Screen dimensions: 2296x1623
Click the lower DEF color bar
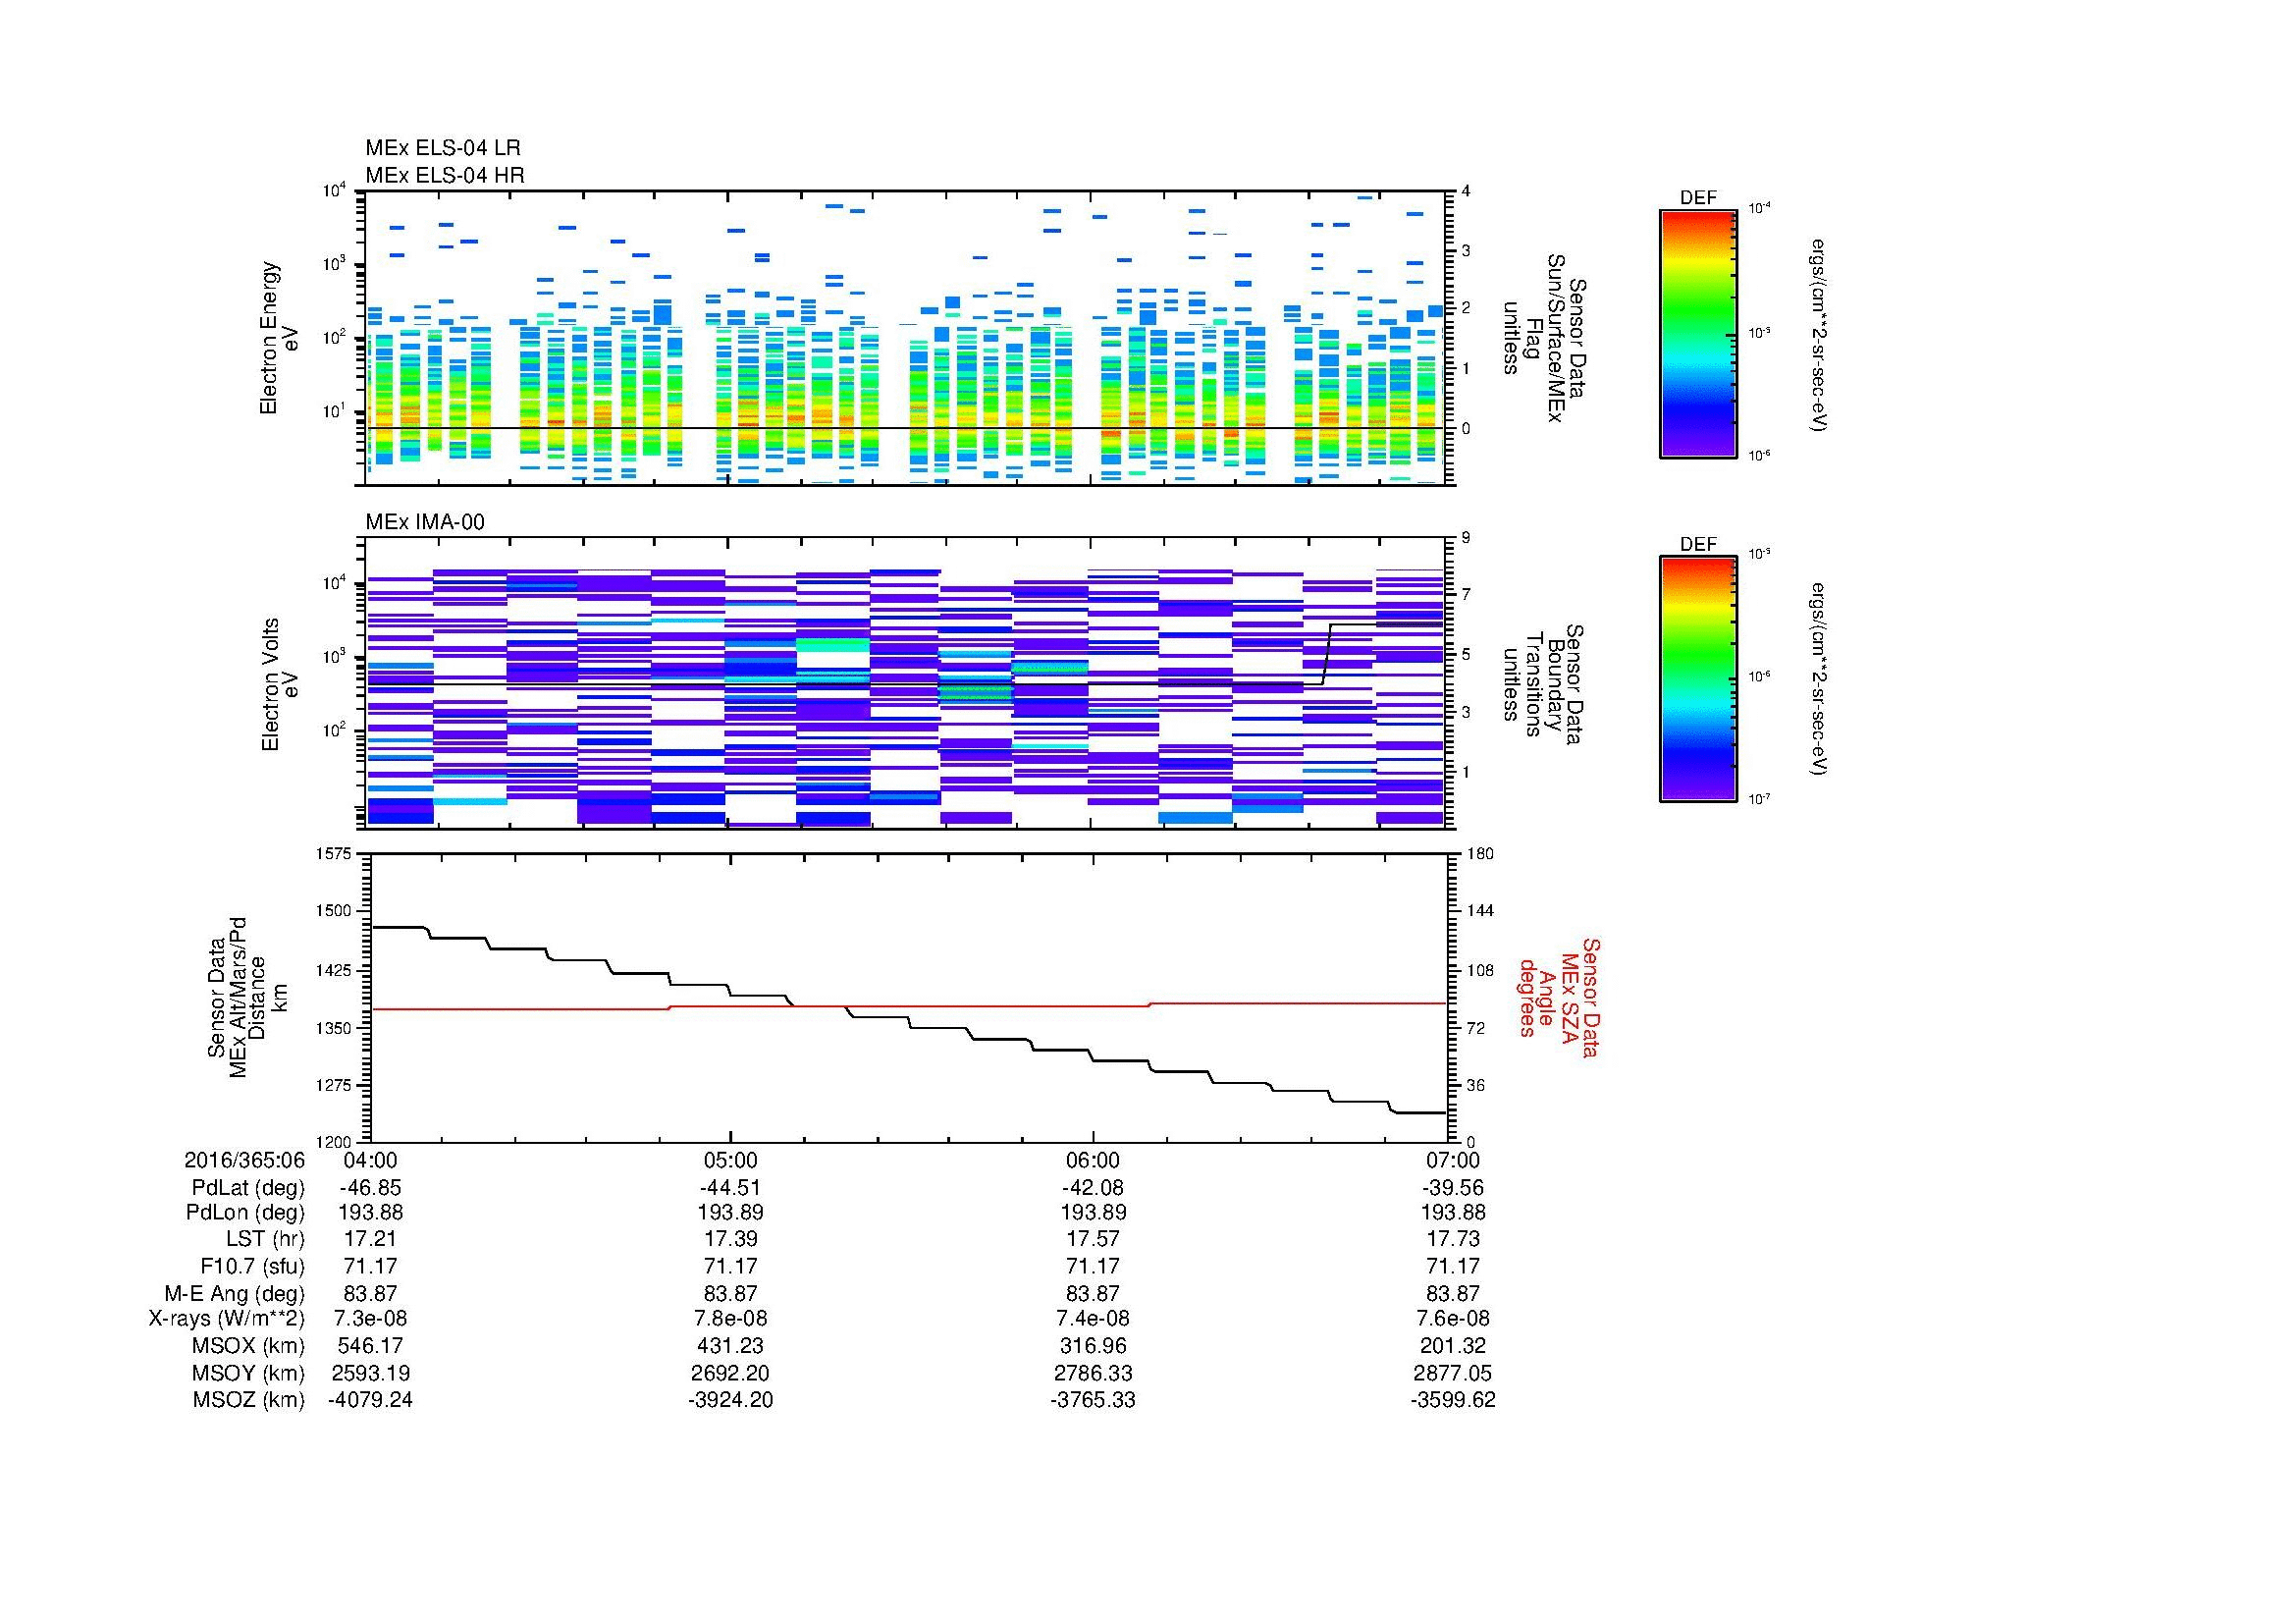1697,679
